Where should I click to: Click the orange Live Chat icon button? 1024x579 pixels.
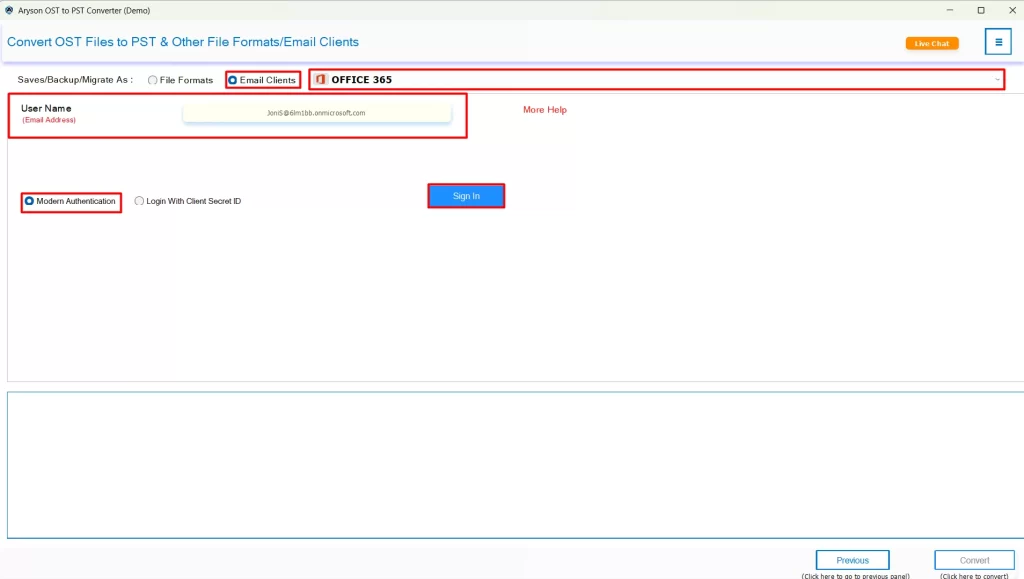(931, 43)
